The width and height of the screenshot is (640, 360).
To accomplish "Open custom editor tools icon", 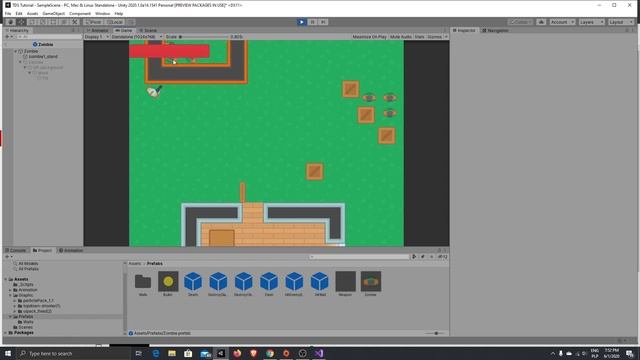I will [75, 22].
